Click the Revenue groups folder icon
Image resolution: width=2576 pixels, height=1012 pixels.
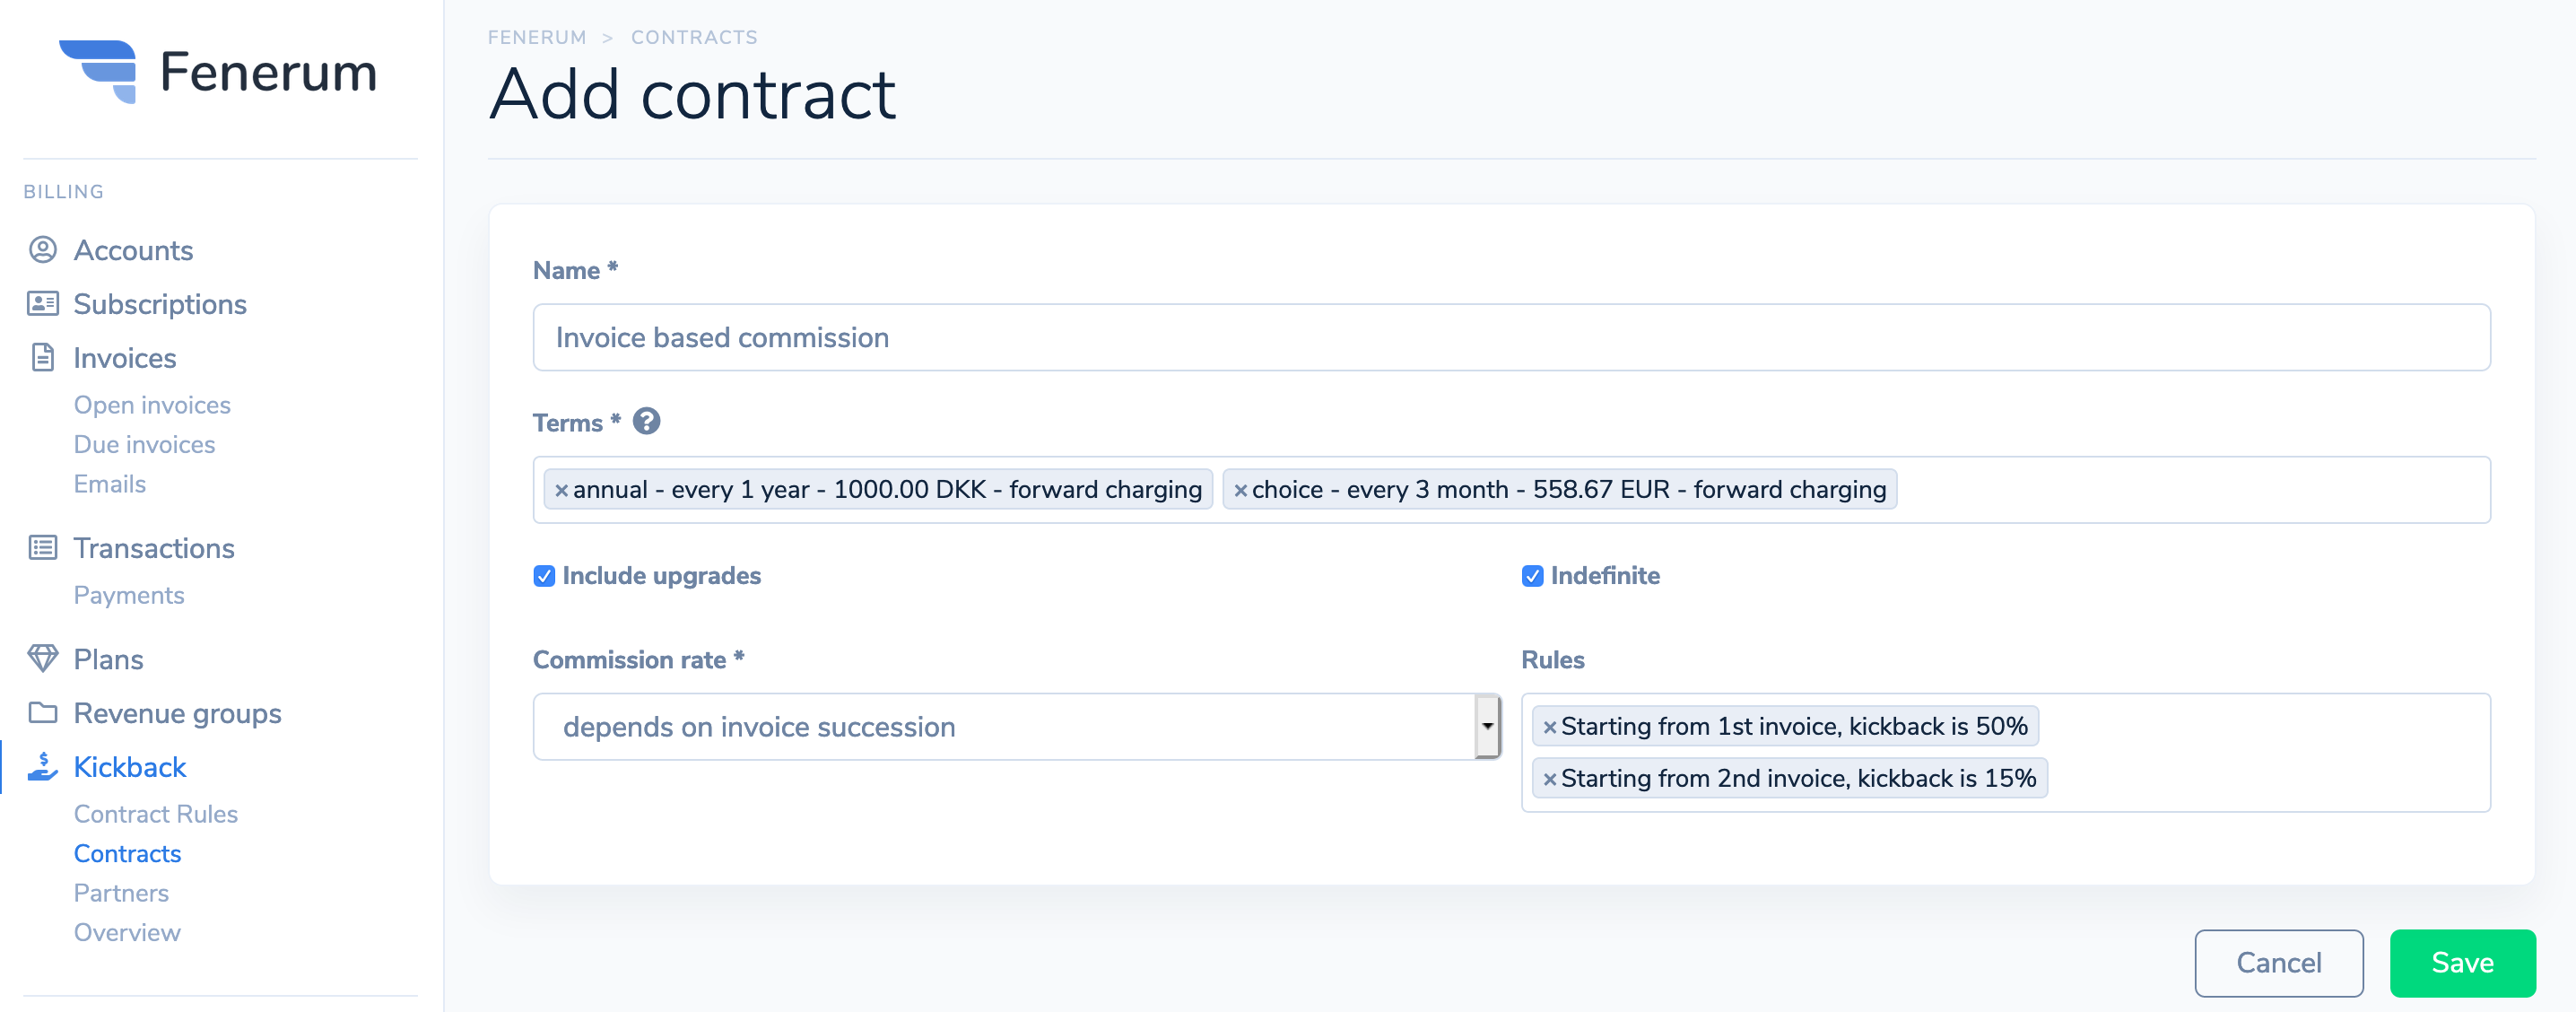click(42, 712)
